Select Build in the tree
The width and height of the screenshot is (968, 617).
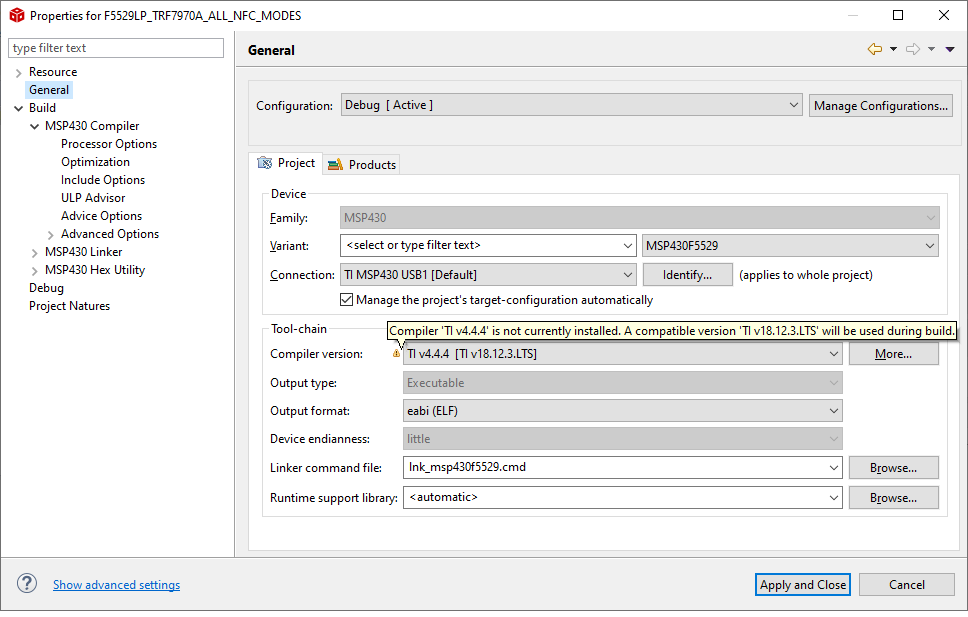click(43, 108)
